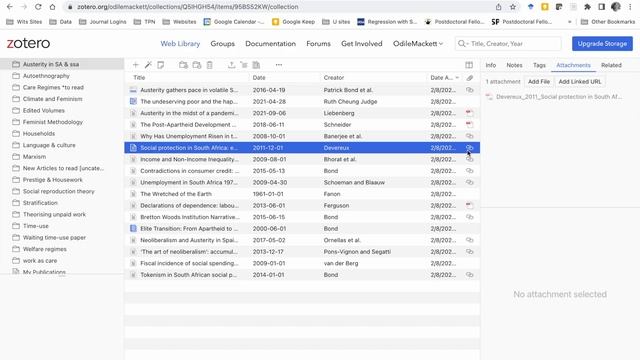The width and height of the screenshot is (640, 360).
Task: Click the Add File button
Action: coord(539,82)
